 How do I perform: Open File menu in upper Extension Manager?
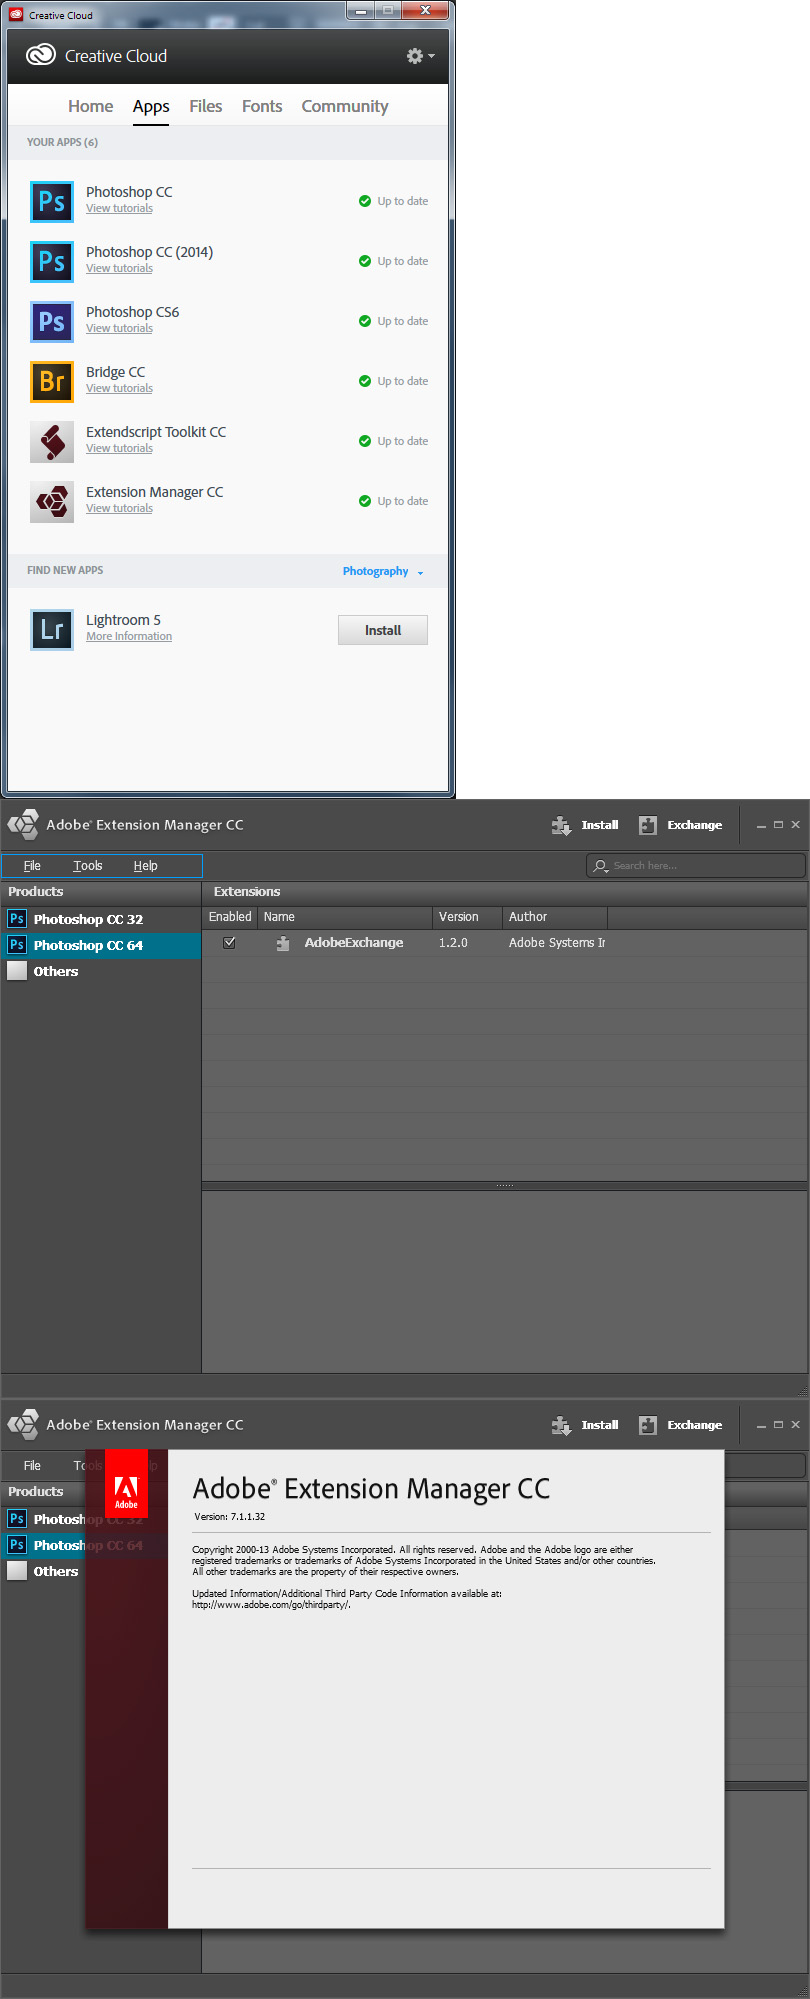(32, 866)
